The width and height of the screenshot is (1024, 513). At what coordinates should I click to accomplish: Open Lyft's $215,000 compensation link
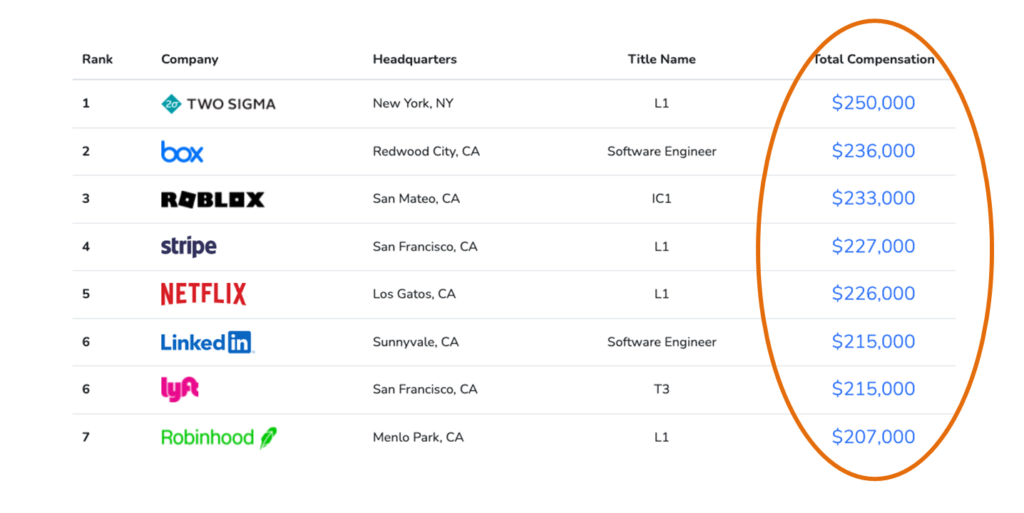click(873, 388)
